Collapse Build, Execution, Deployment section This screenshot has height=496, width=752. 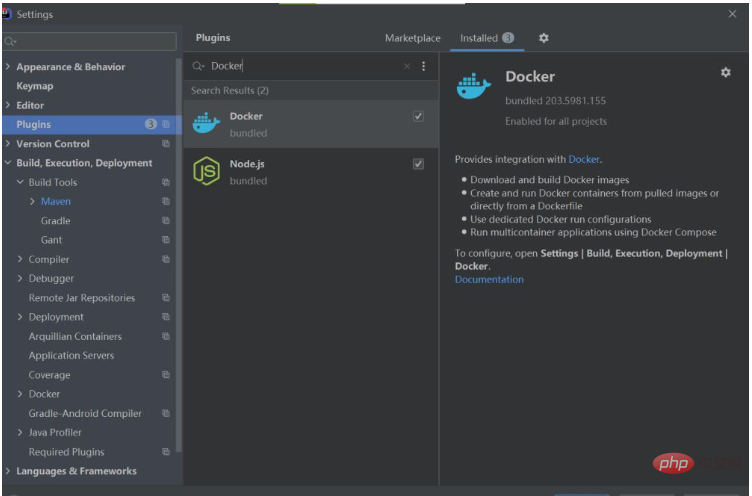point(8,163)
